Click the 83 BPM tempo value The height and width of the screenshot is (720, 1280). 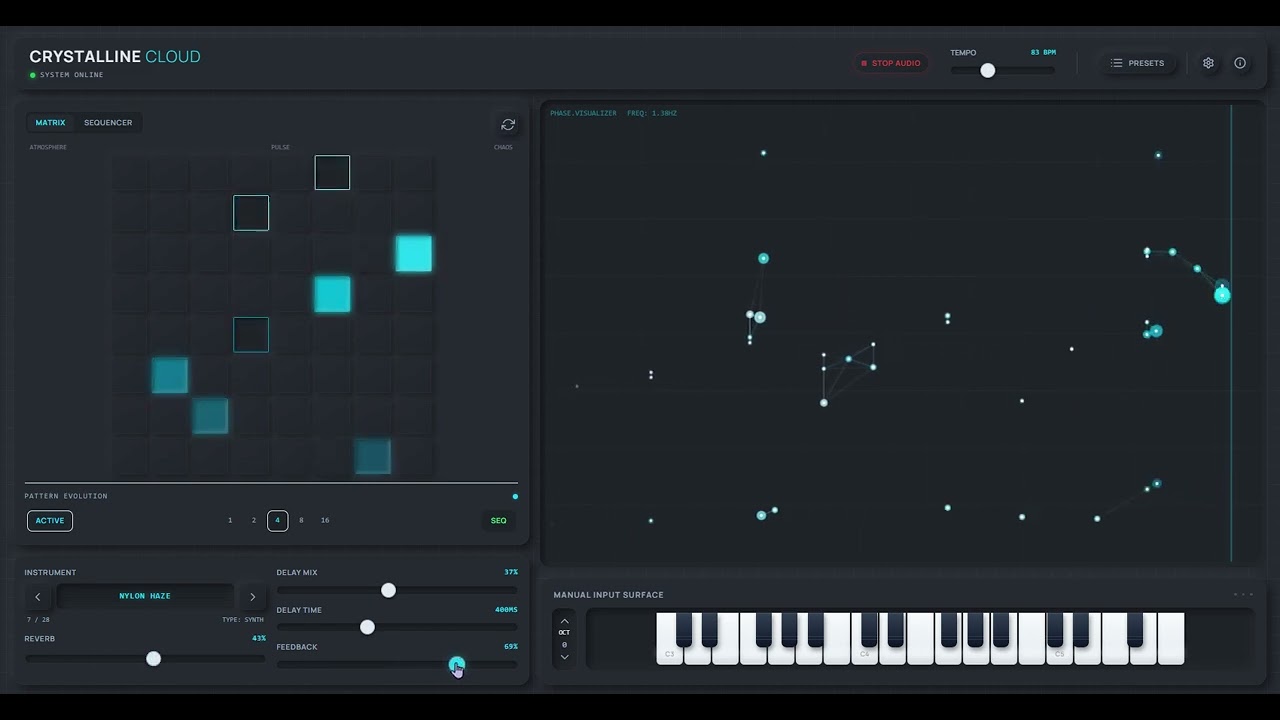(x=1043, y=52)
